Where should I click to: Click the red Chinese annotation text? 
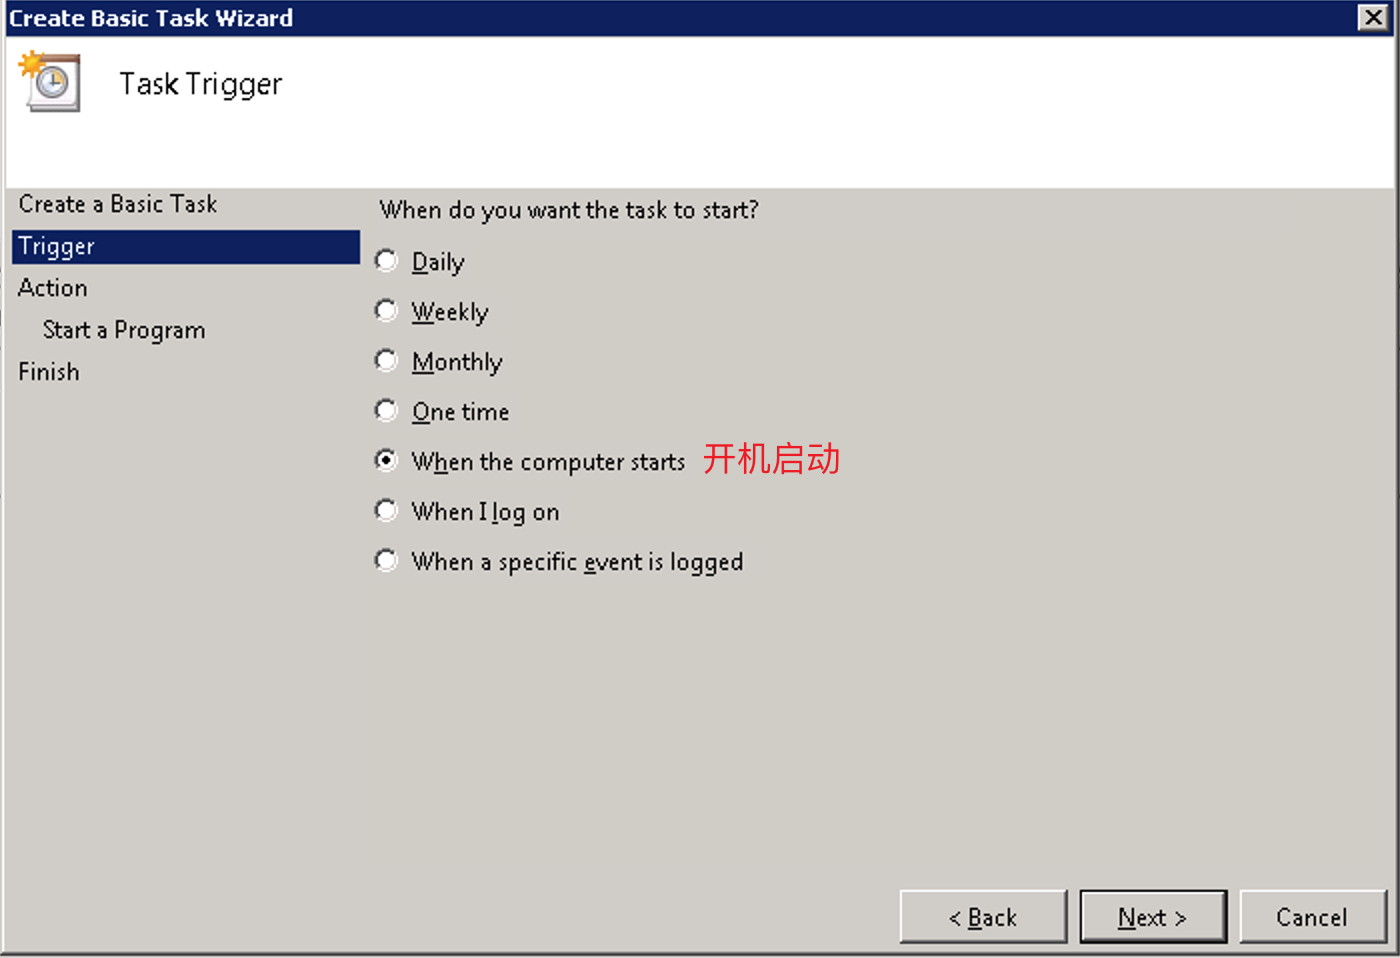point(771,459)
